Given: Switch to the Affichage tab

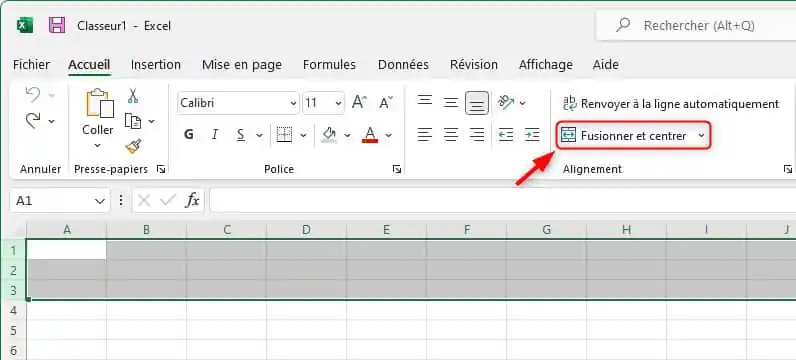Looking at the screenshot, I should coord(546,65).
